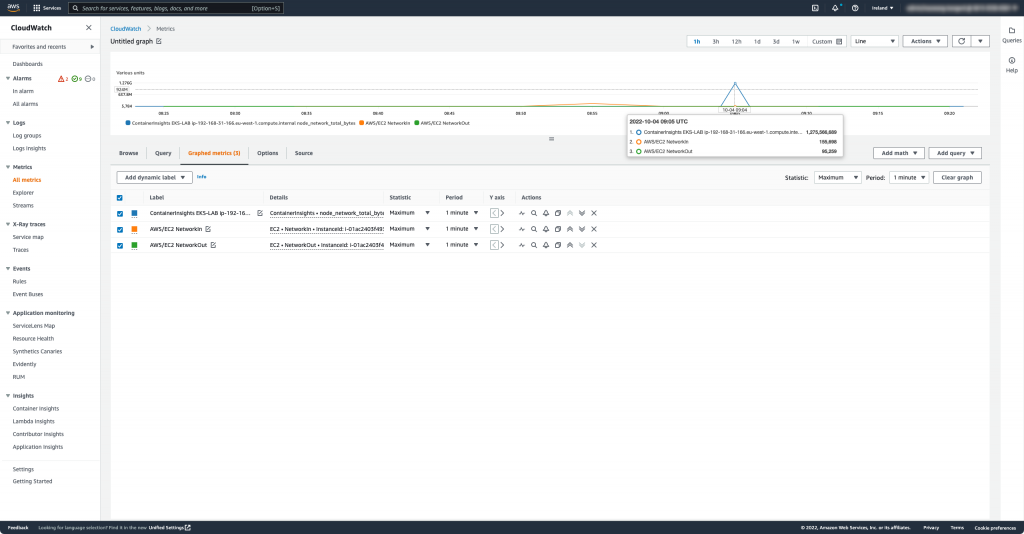Duplicate the ContainerInsights metric row
The height and width of the screenshot is (534, 1024).
558,213
